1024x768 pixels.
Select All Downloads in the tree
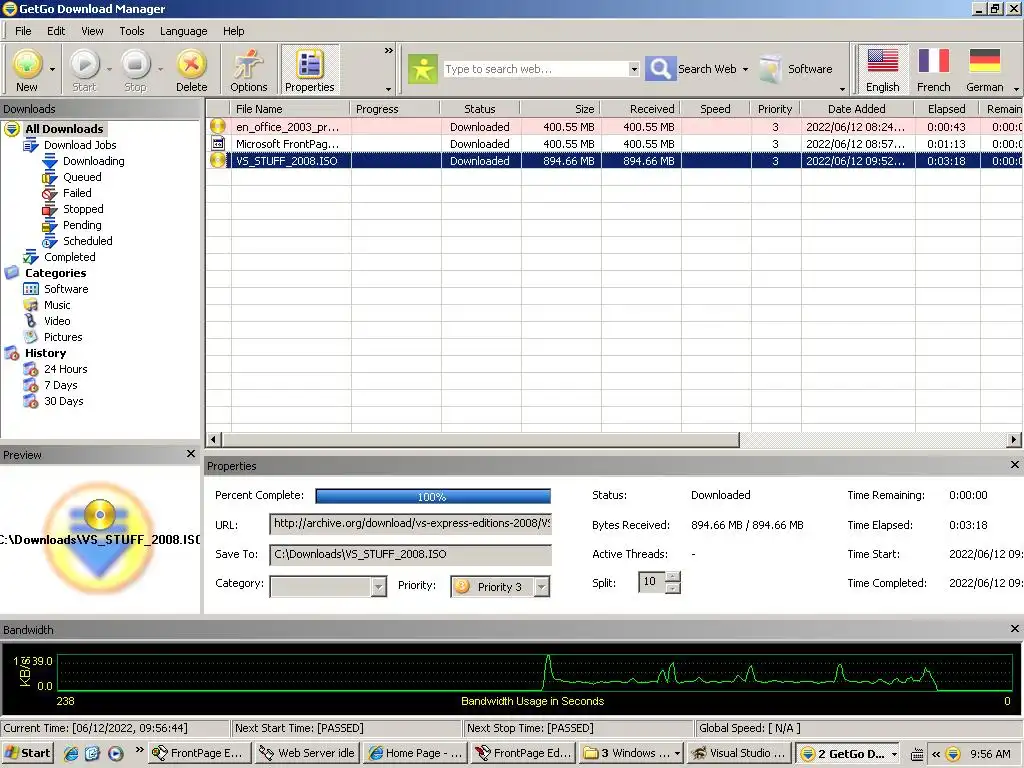coord(64,129)
